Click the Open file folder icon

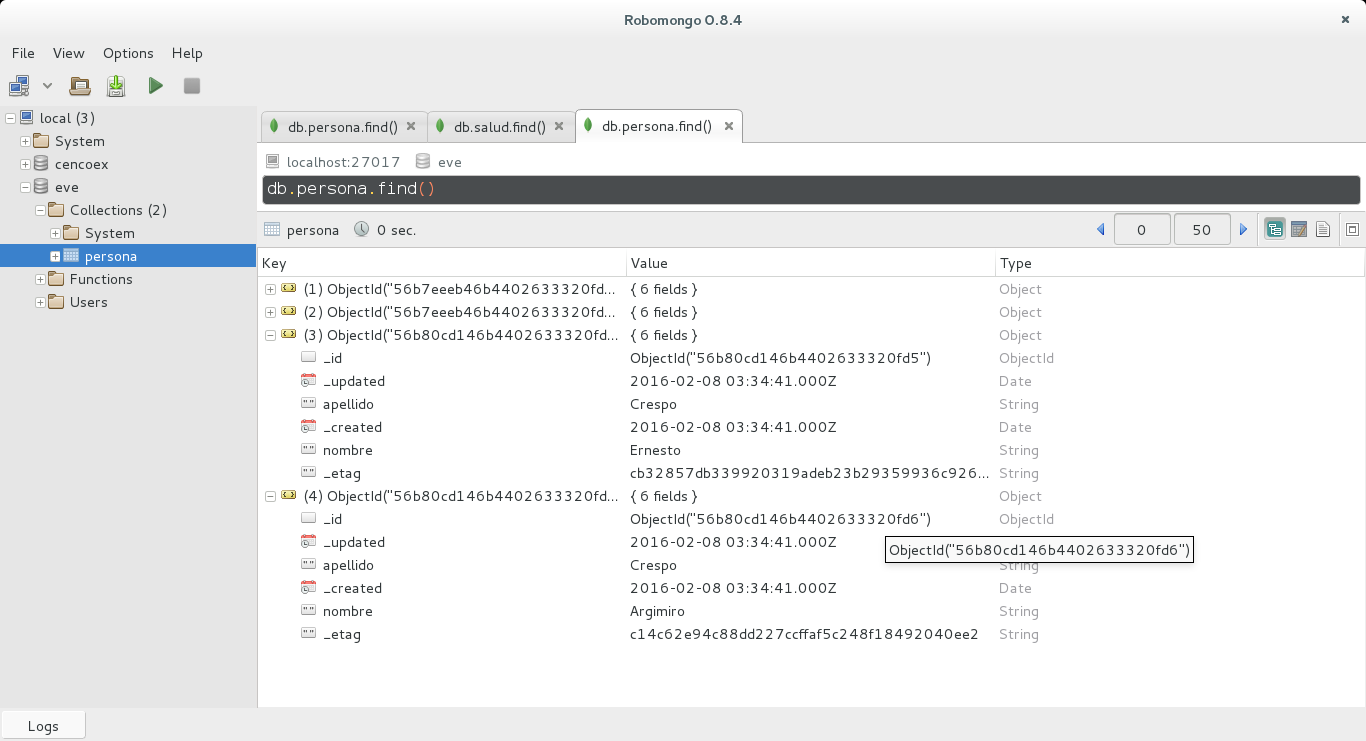80,86
